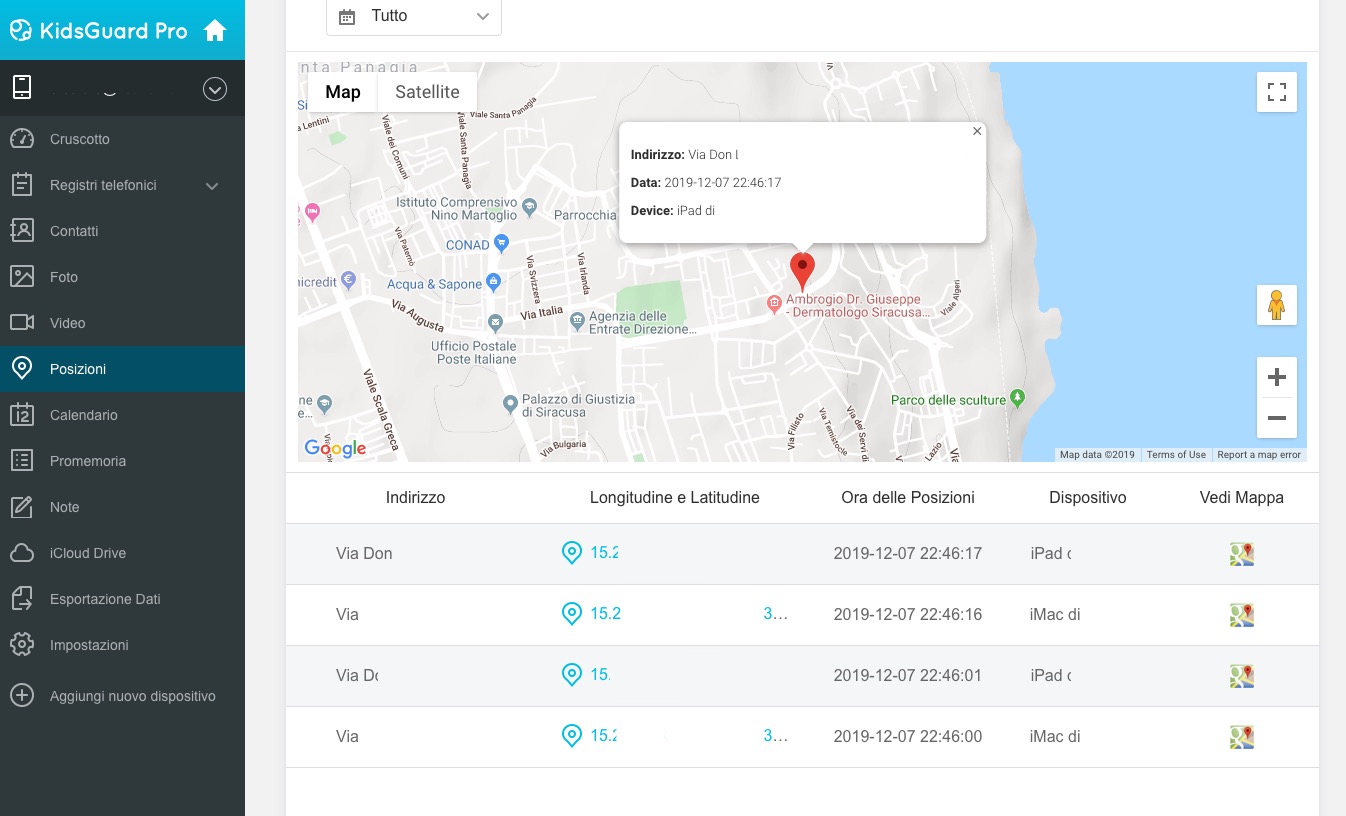This screenshot has height=816, width=1346.
Task: Open Google Terms of Use link
Action: click(1176, 455)
